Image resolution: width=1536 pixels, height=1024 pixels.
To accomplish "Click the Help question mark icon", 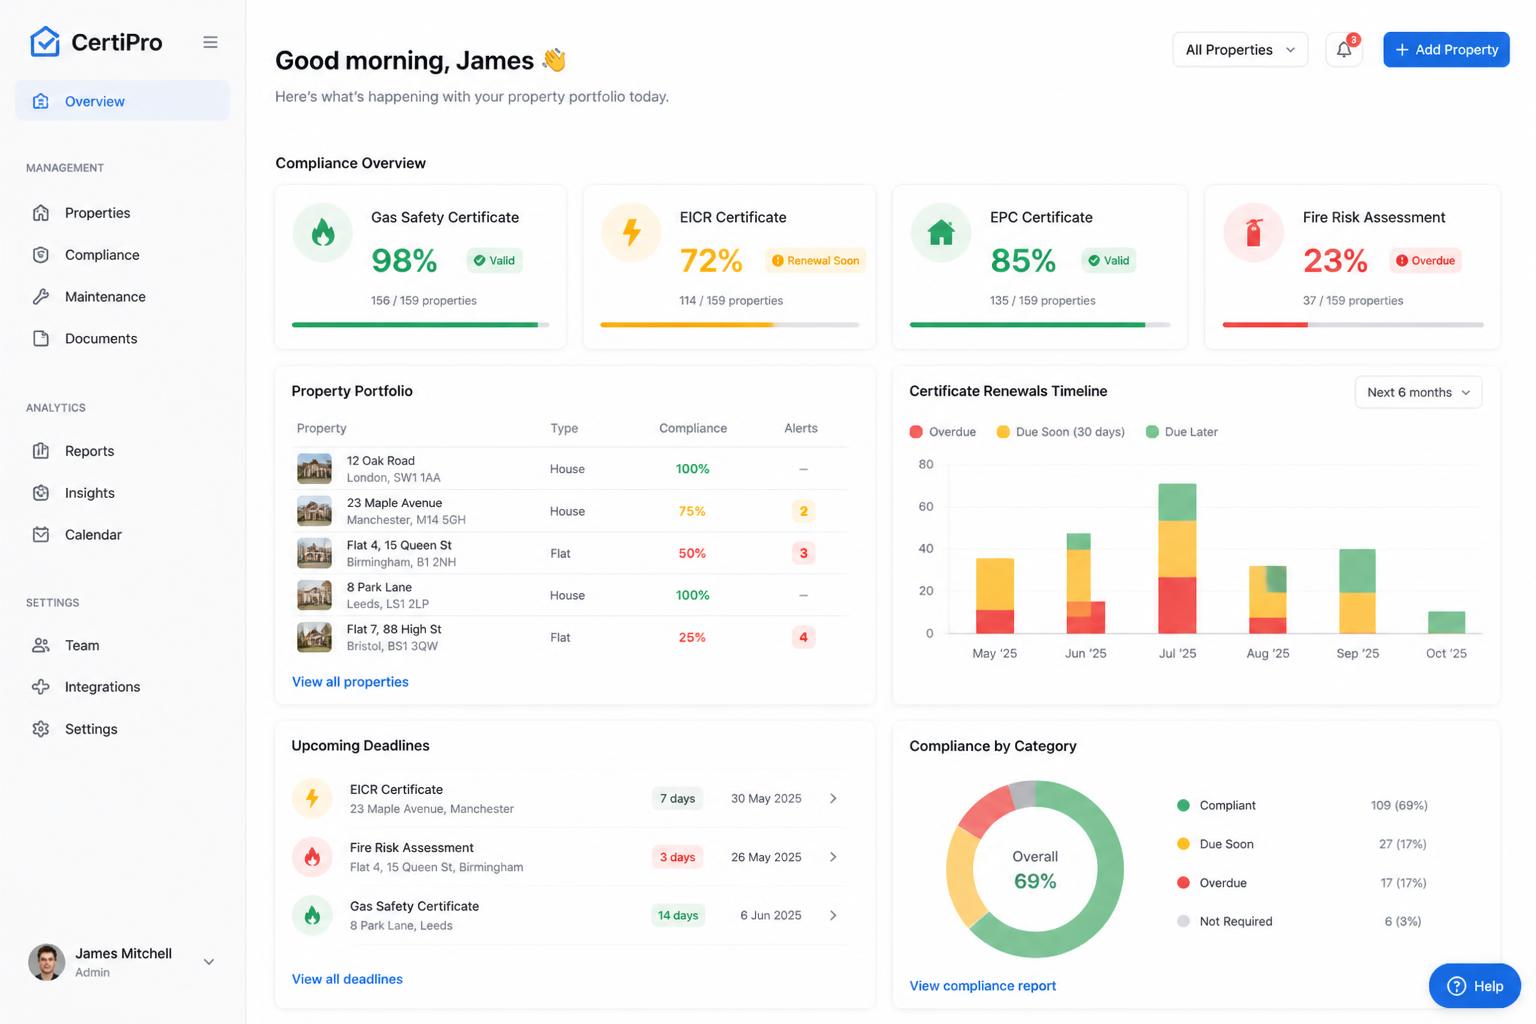I will point(1456,986).
